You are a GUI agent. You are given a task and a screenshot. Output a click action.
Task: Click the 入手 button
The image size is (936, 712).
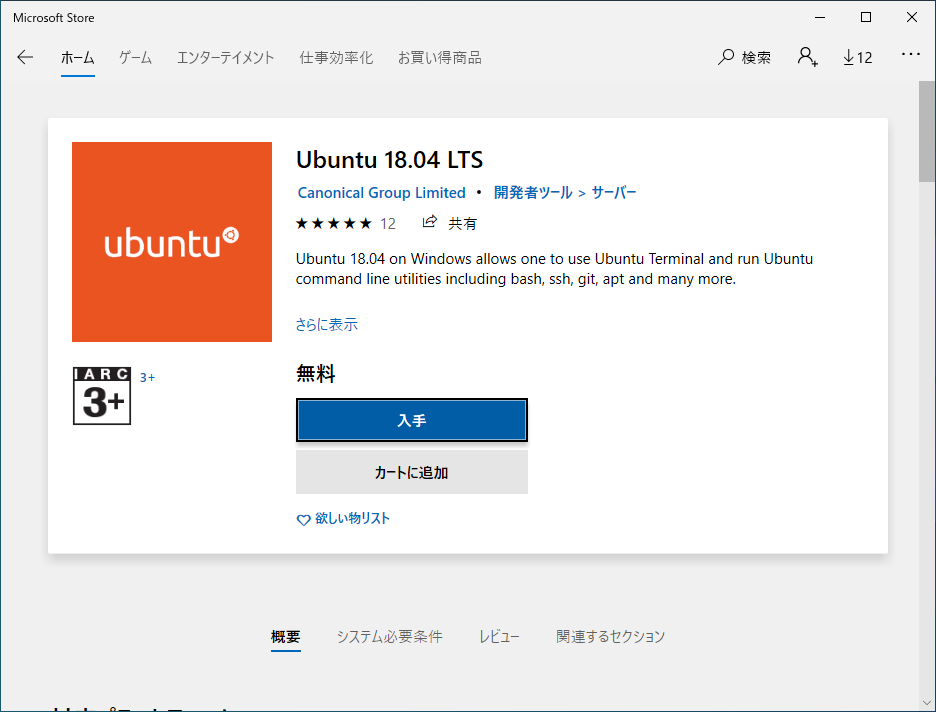(x=412, y=420)
